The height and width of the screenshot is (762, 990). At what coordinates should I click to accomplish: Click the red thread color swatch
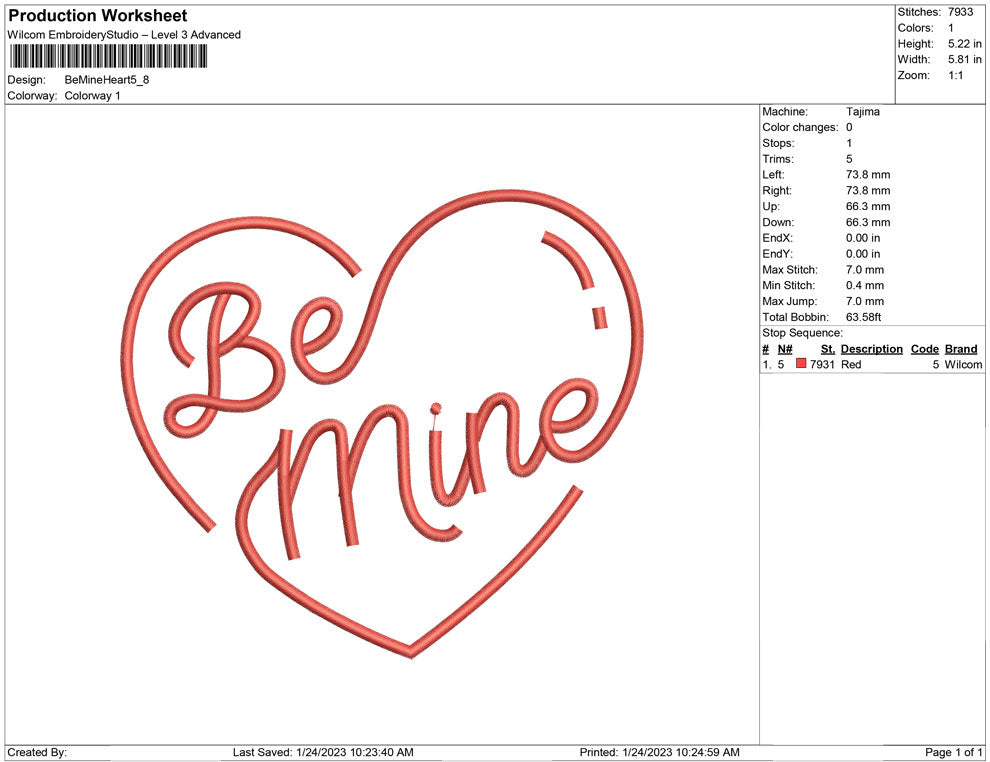[801, 365]
